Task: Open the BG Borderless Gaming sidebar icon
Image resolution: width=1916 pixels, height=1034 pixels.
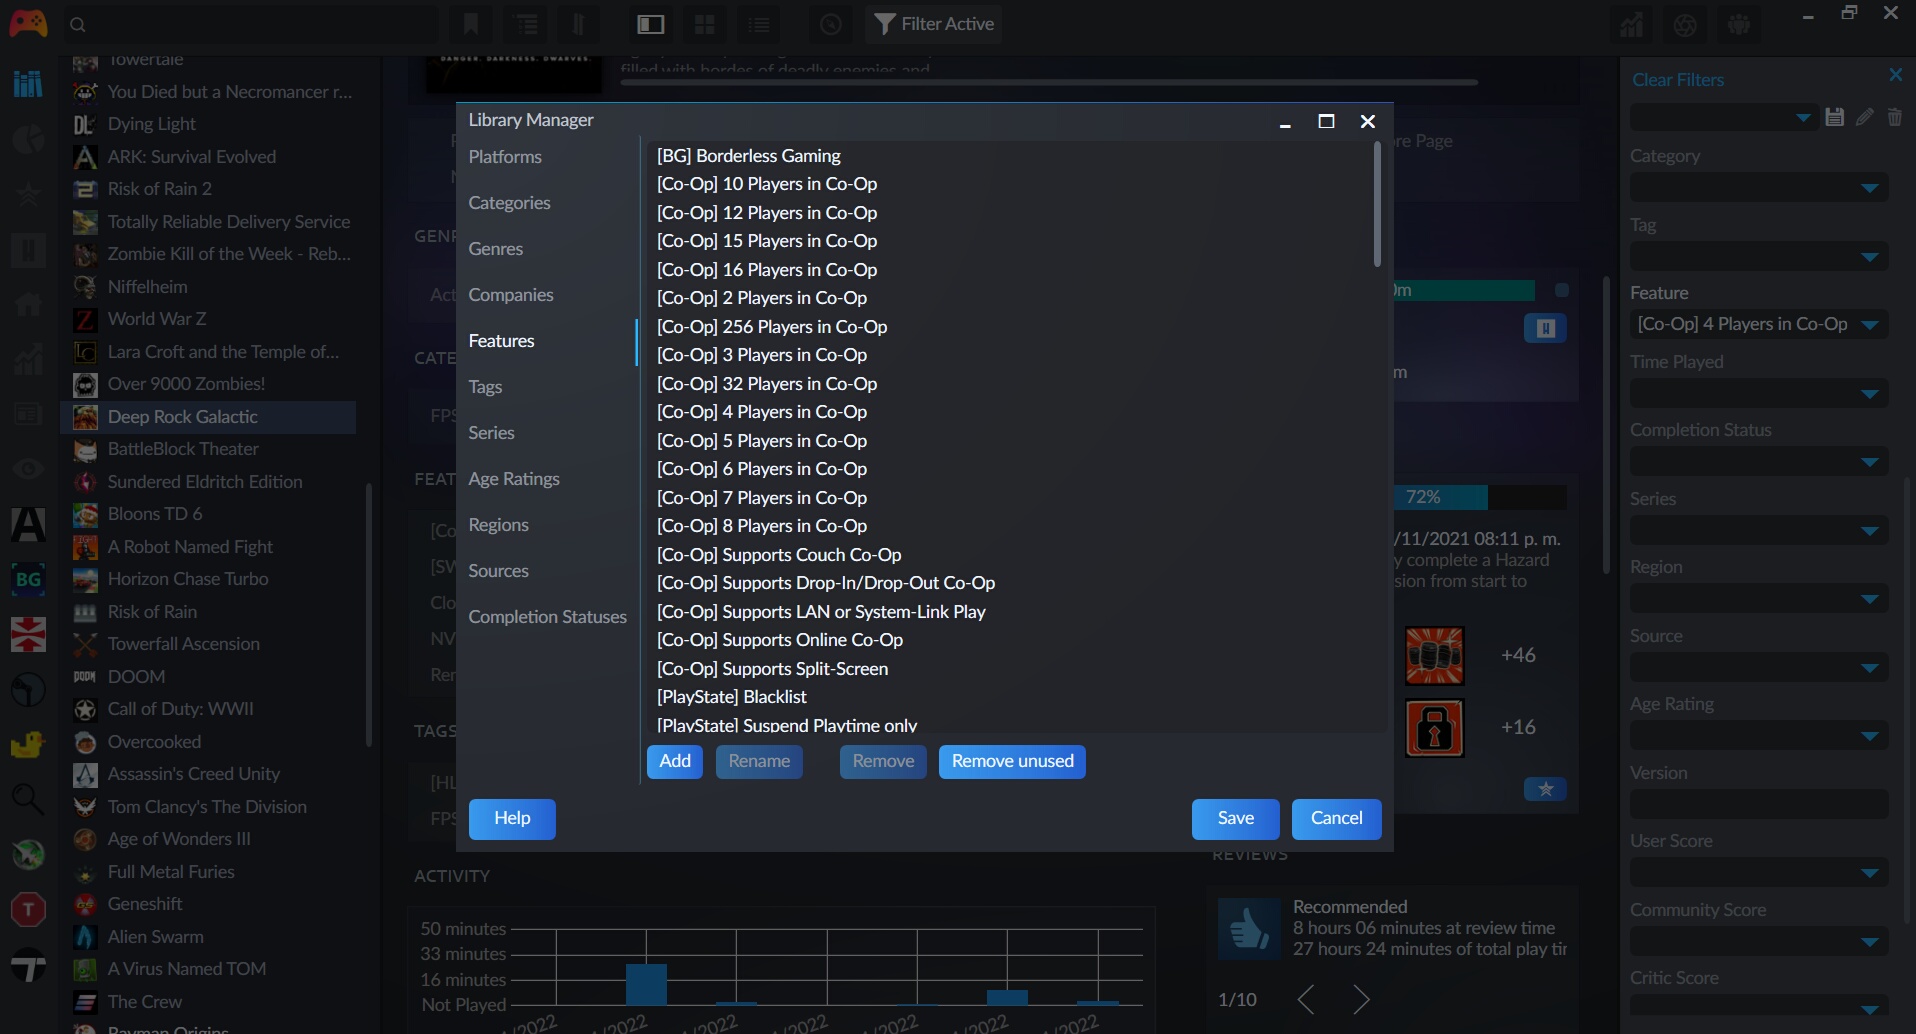Action: point(28,579)
